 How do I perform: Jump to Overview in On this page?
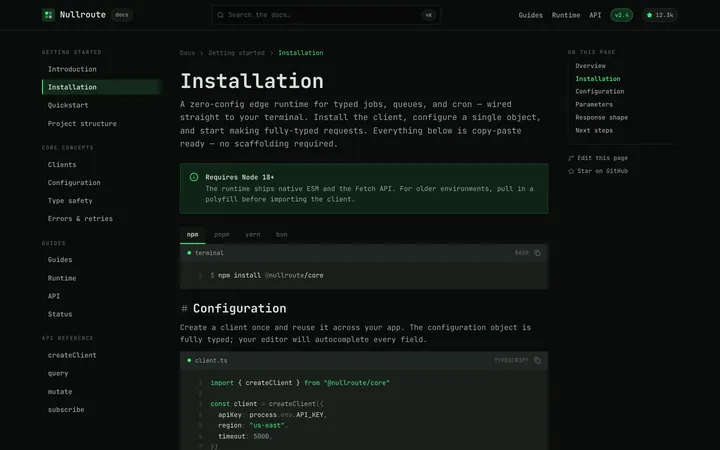591,66
